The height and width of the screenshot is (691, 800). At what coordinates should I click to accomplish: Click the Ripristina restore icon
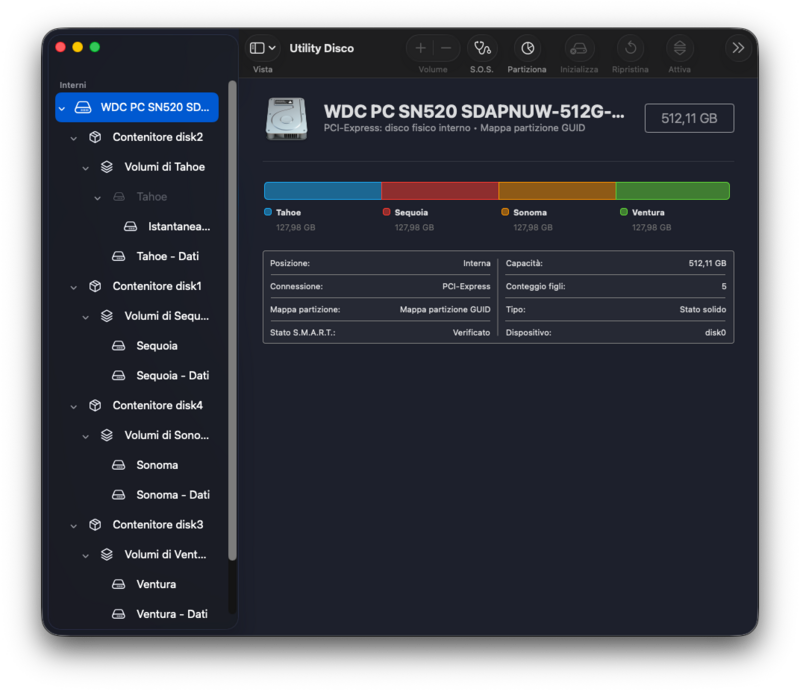click(630, 48)
